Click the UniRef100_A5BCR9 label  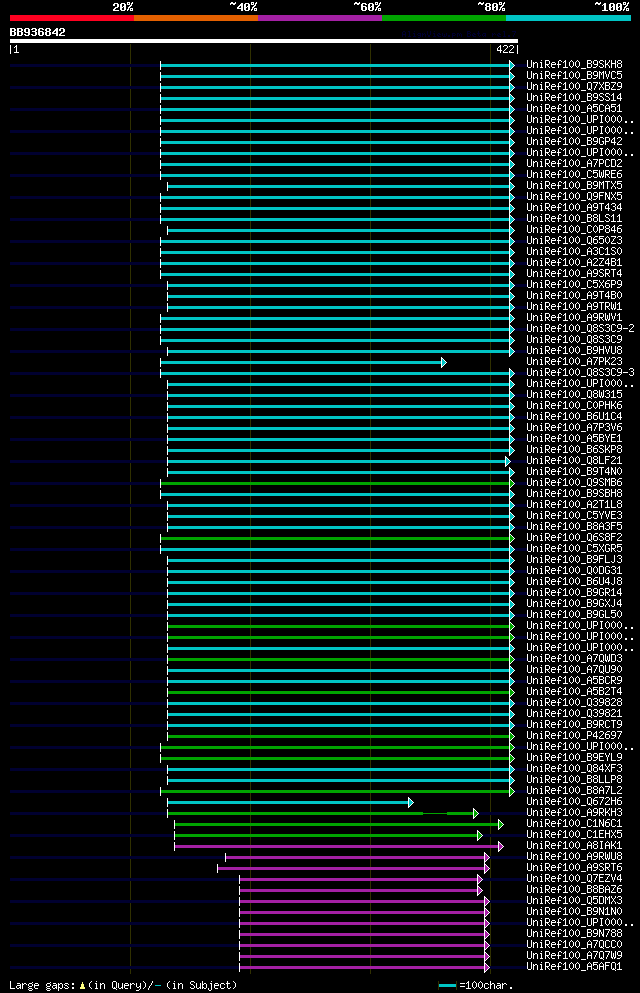(574, 681)
